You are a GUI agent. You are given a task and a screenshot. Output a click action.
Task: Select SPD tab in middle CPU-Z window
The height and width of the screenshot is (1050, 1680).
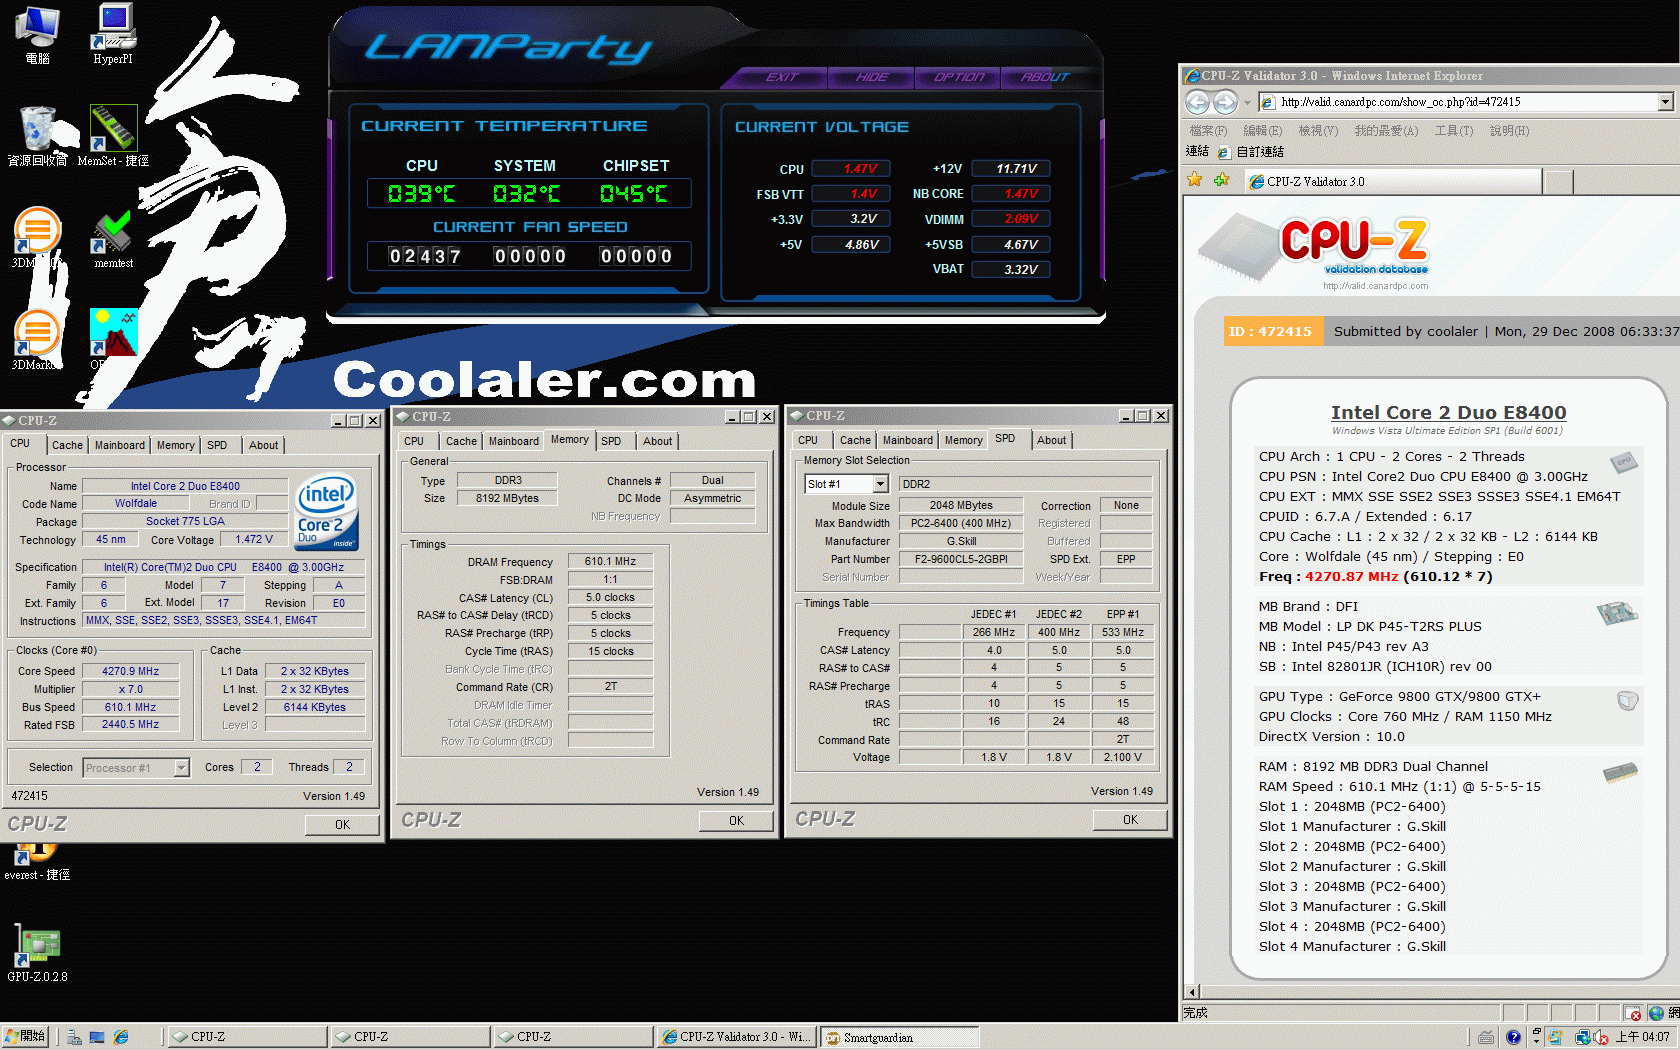click(x=611, y=441)
